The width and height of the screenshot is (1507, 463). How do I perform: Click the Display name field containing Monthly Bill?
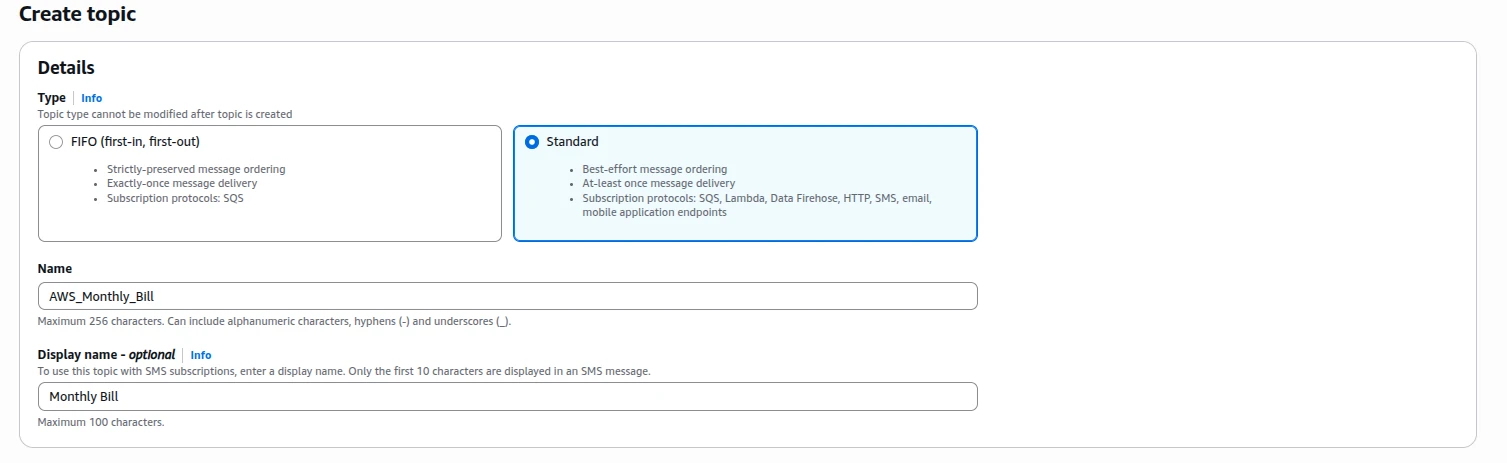click(x=507, y=396)
